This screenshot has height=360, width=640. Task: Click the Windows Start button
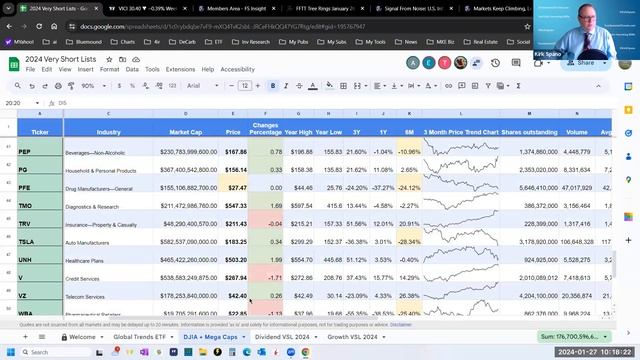click(x=11, y=352)
